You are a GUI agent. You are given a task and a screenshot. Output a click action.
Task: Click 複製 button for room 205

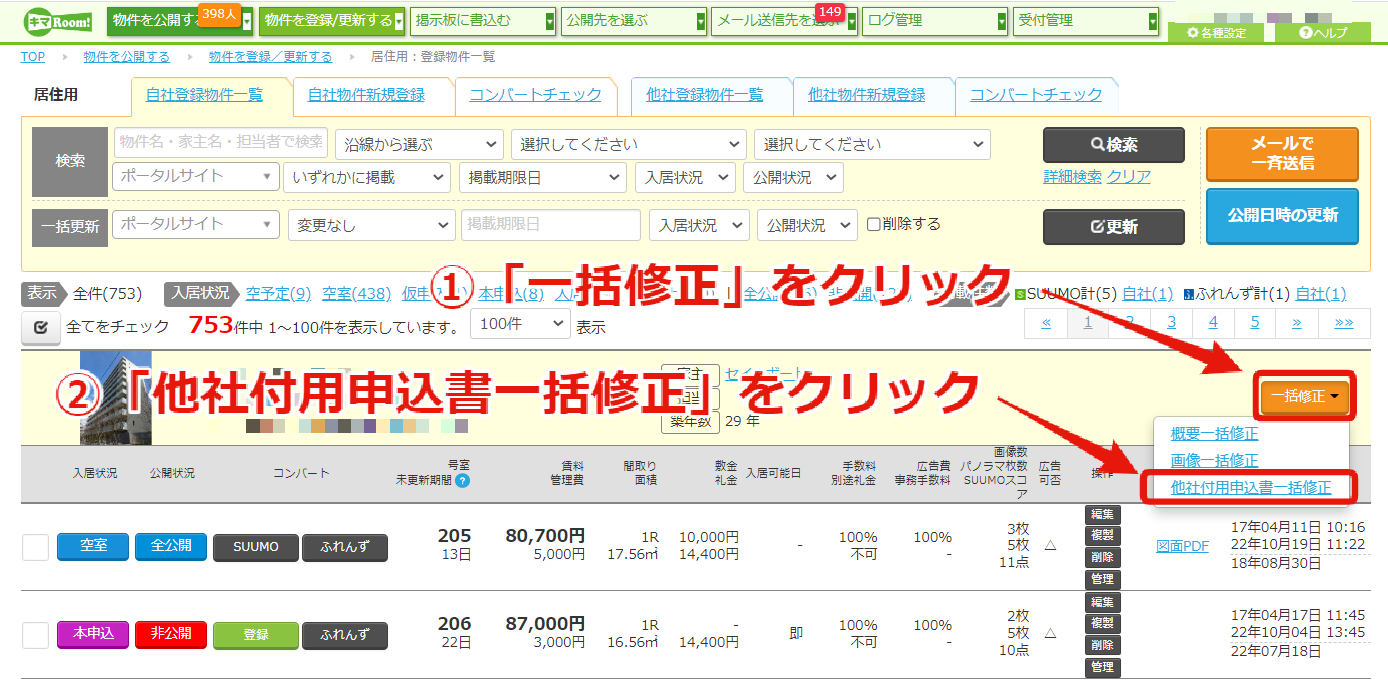(1103, 536)
